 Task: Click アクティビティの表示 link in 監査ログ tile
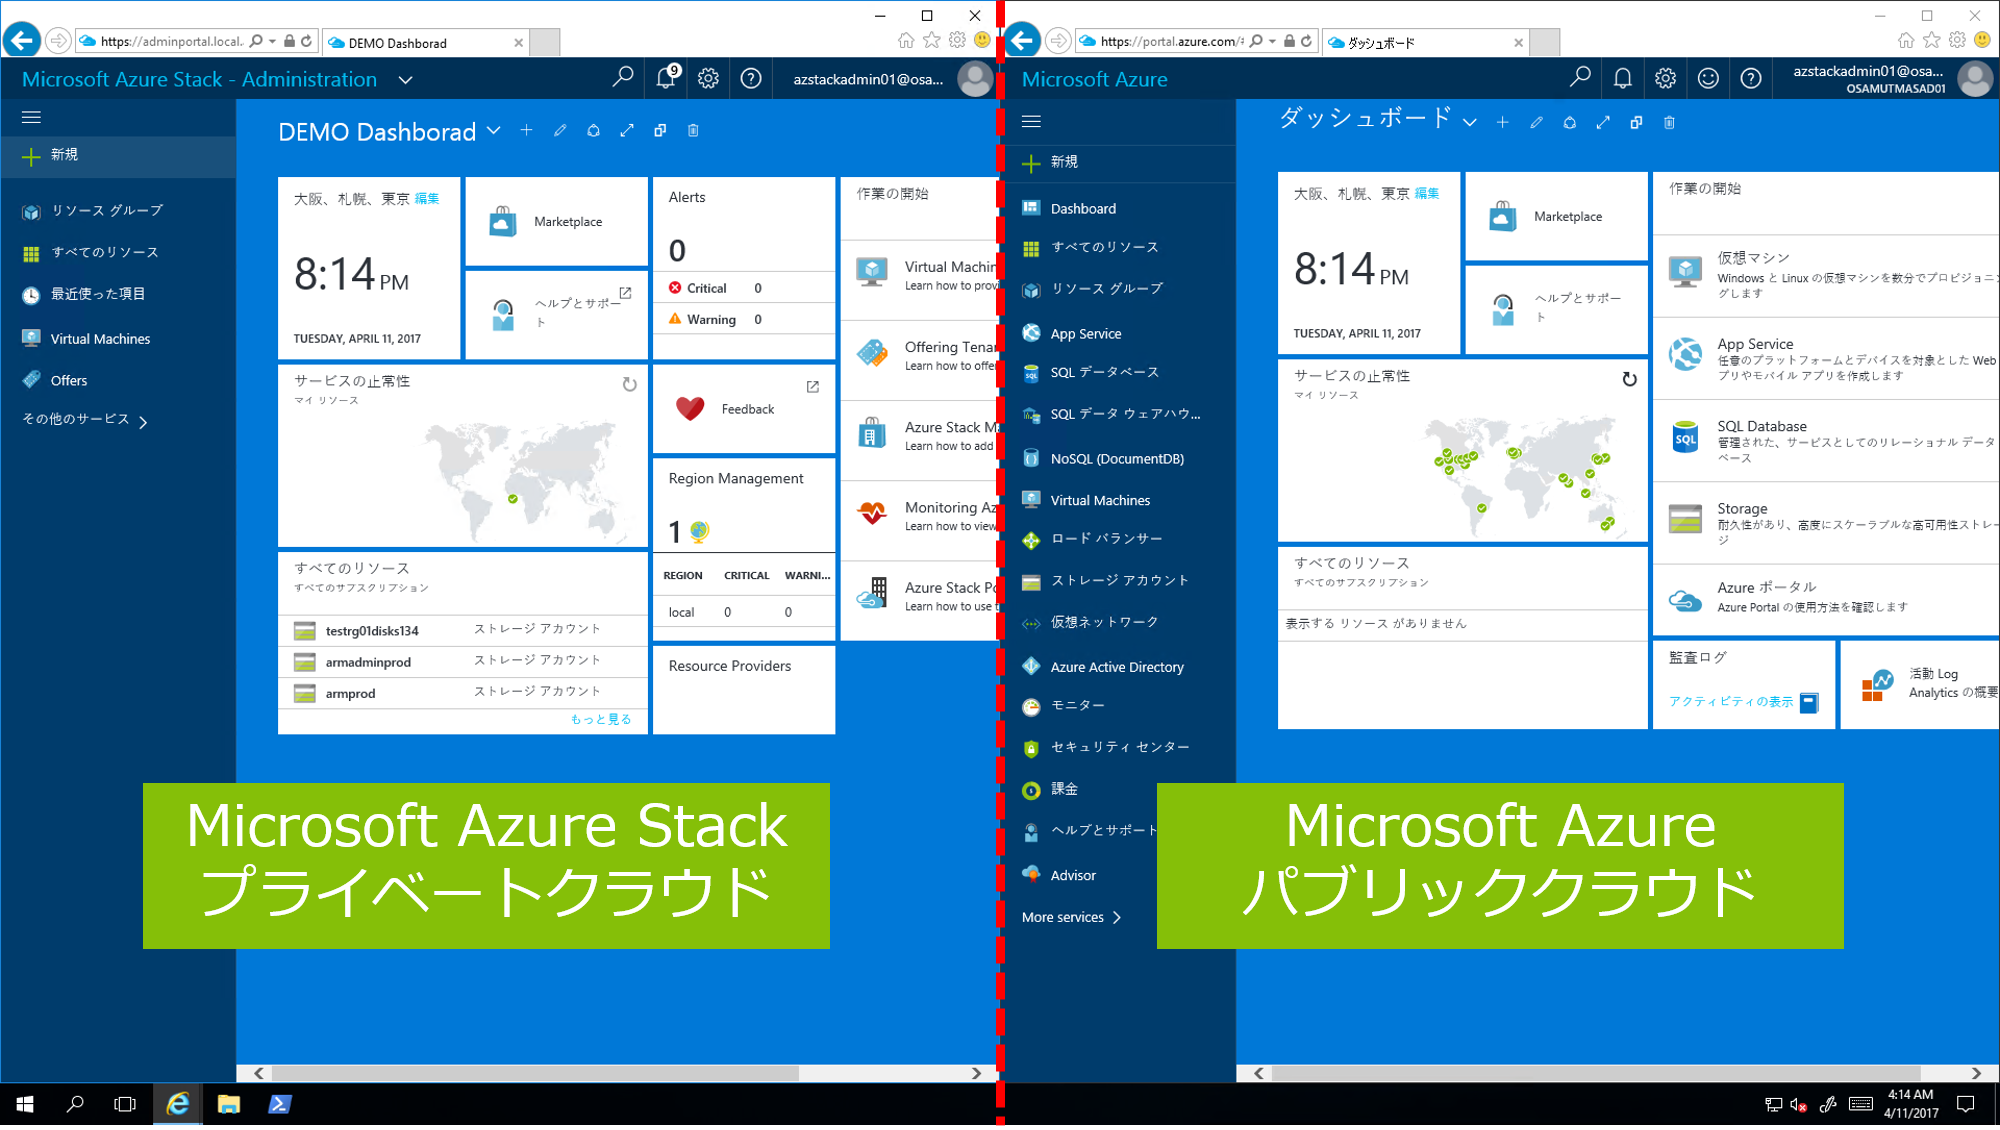tap(1731, 702)
